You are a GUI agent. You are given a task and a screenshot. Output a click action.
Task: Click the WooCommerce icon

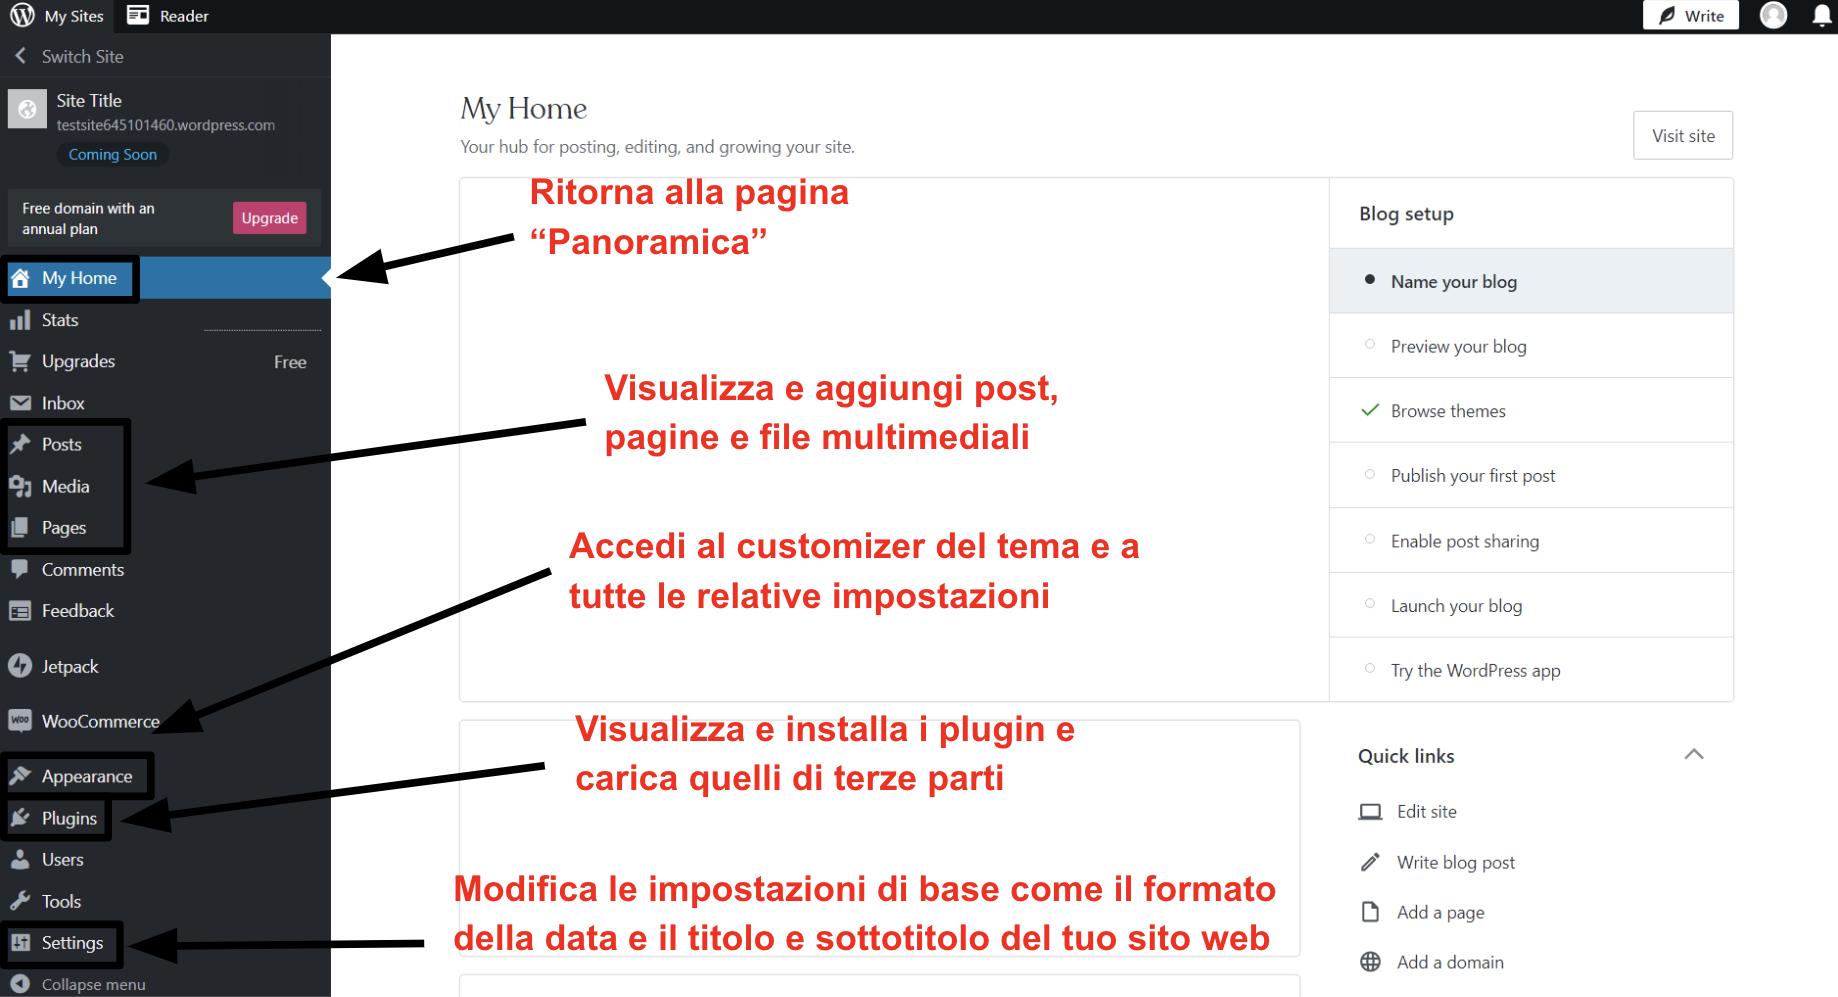coord(20,721)
